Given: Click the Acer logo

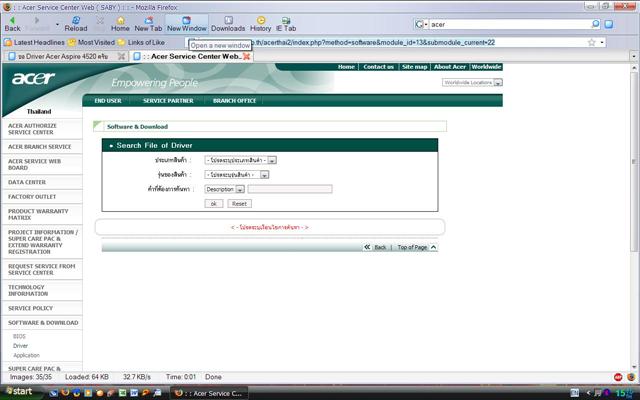Looking at the screenshot, I should (x=33, y=78).
